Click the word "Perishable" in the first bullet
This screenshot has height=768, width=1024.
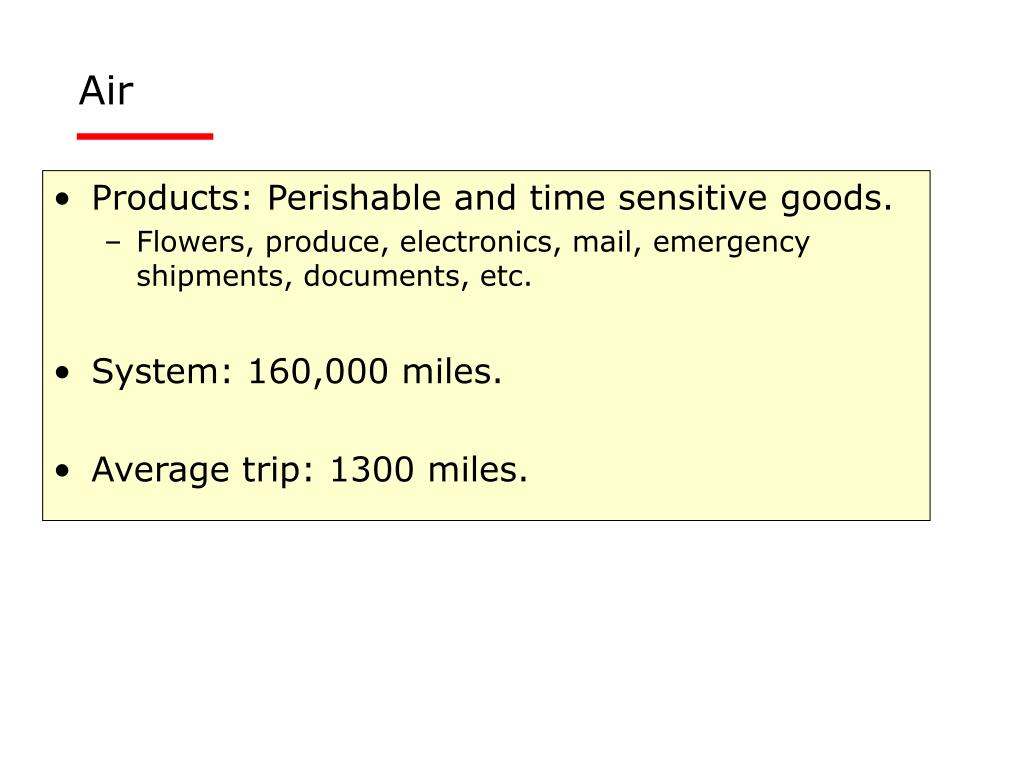pyautogui.click(x=354, y=198)
